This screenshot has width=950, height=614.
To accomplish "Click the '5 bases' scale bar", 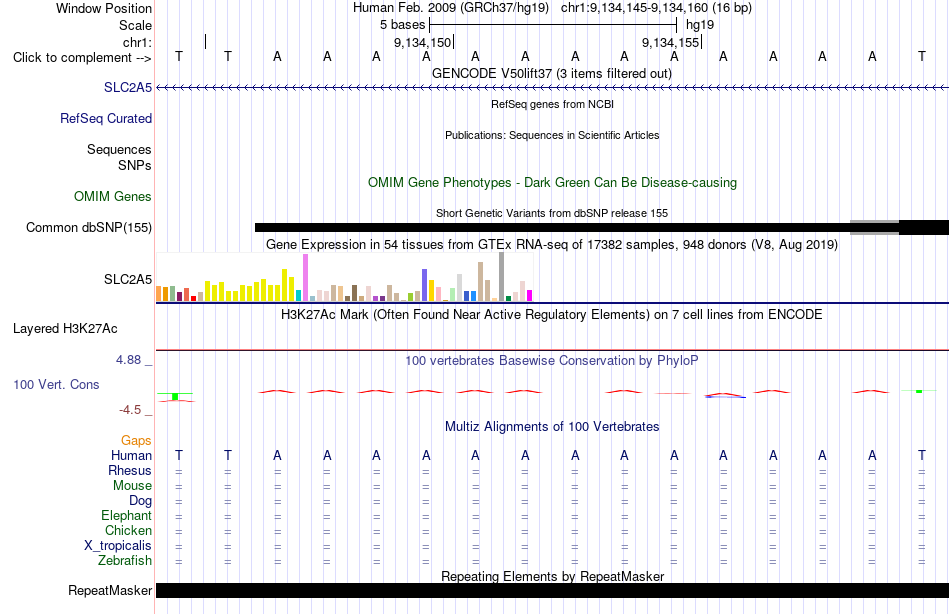I will tap(553, 25).
